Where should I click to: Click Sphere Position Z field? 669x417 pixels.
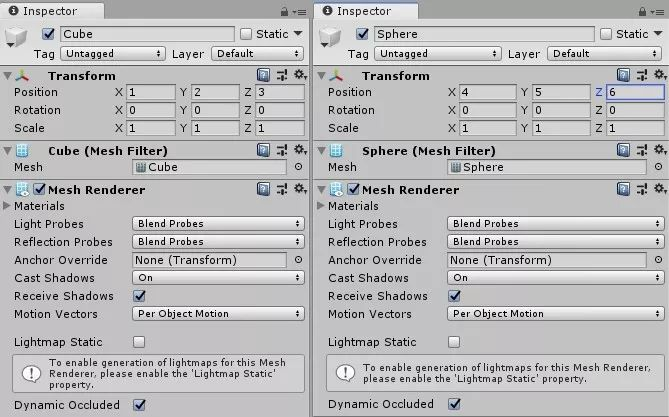pyautogui.click(x=635, y=92)
